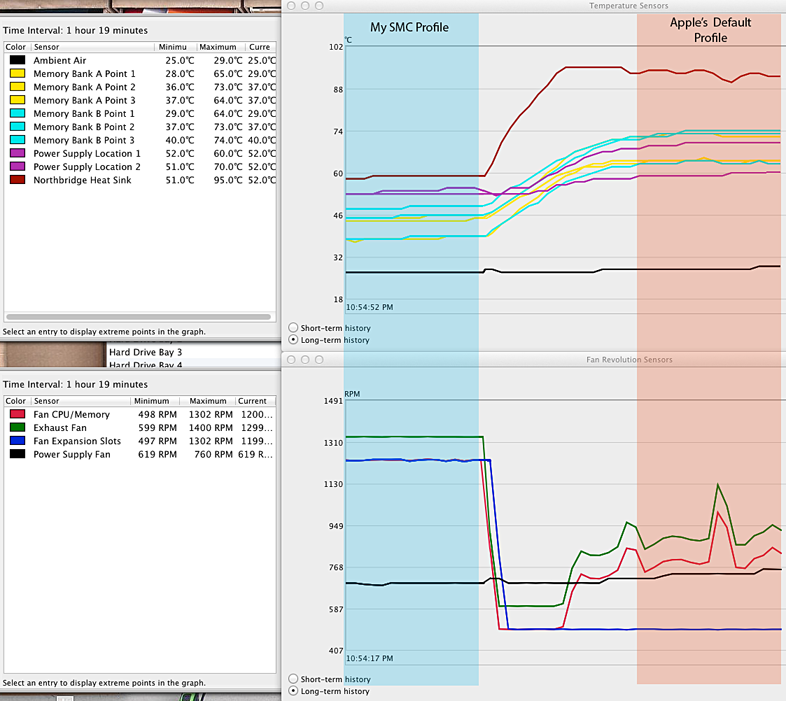Click the Ambient Air black color swatch
This screenshot has width=786, height=701.
click(x=18, y=60)
